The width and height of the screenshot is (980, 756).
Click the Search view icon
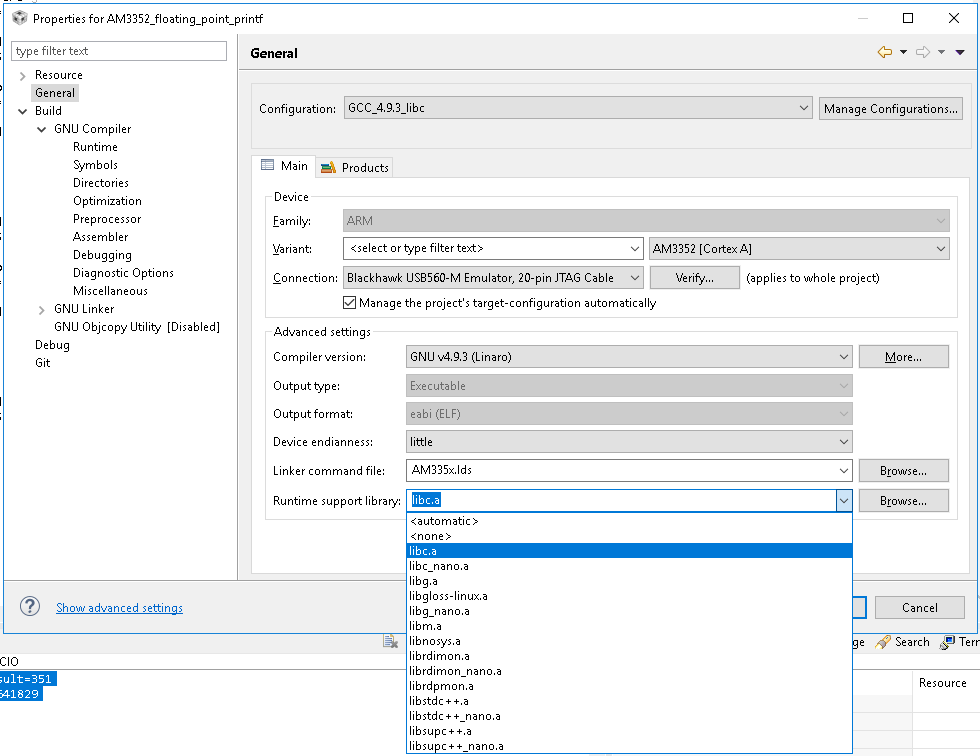click(x=883, y=642)
